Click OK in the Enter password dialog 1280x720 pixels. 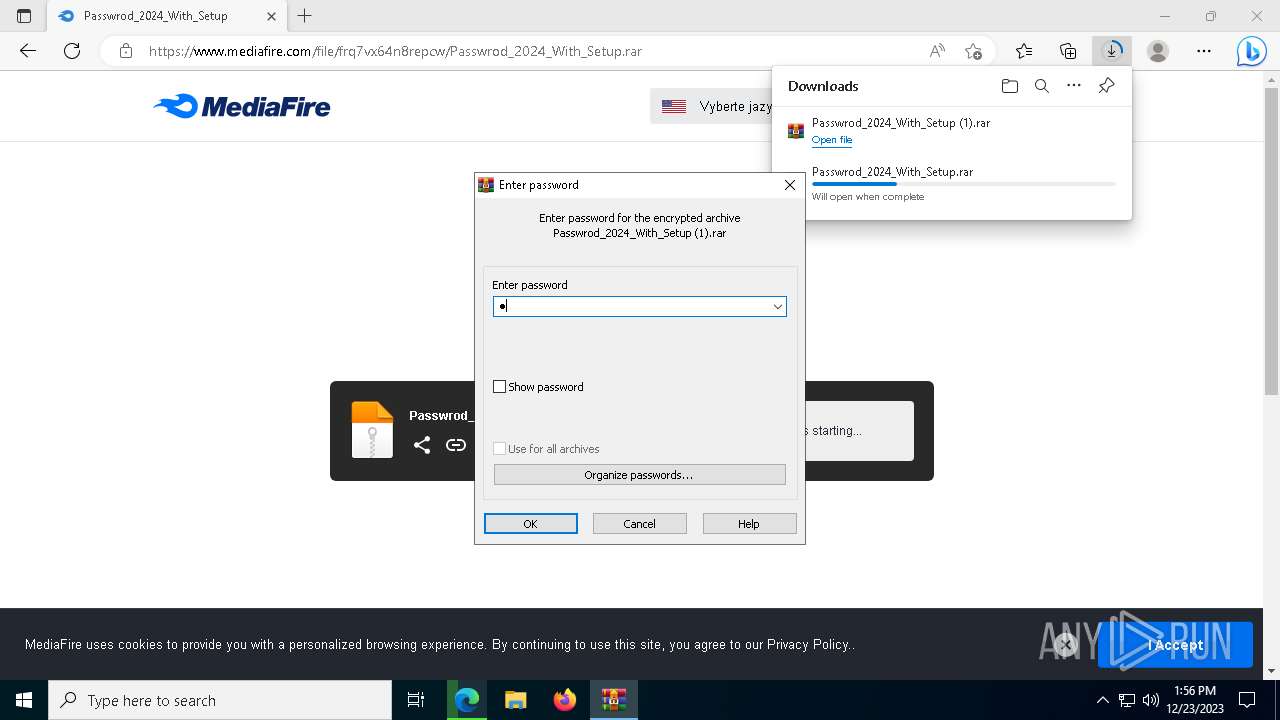530,524
